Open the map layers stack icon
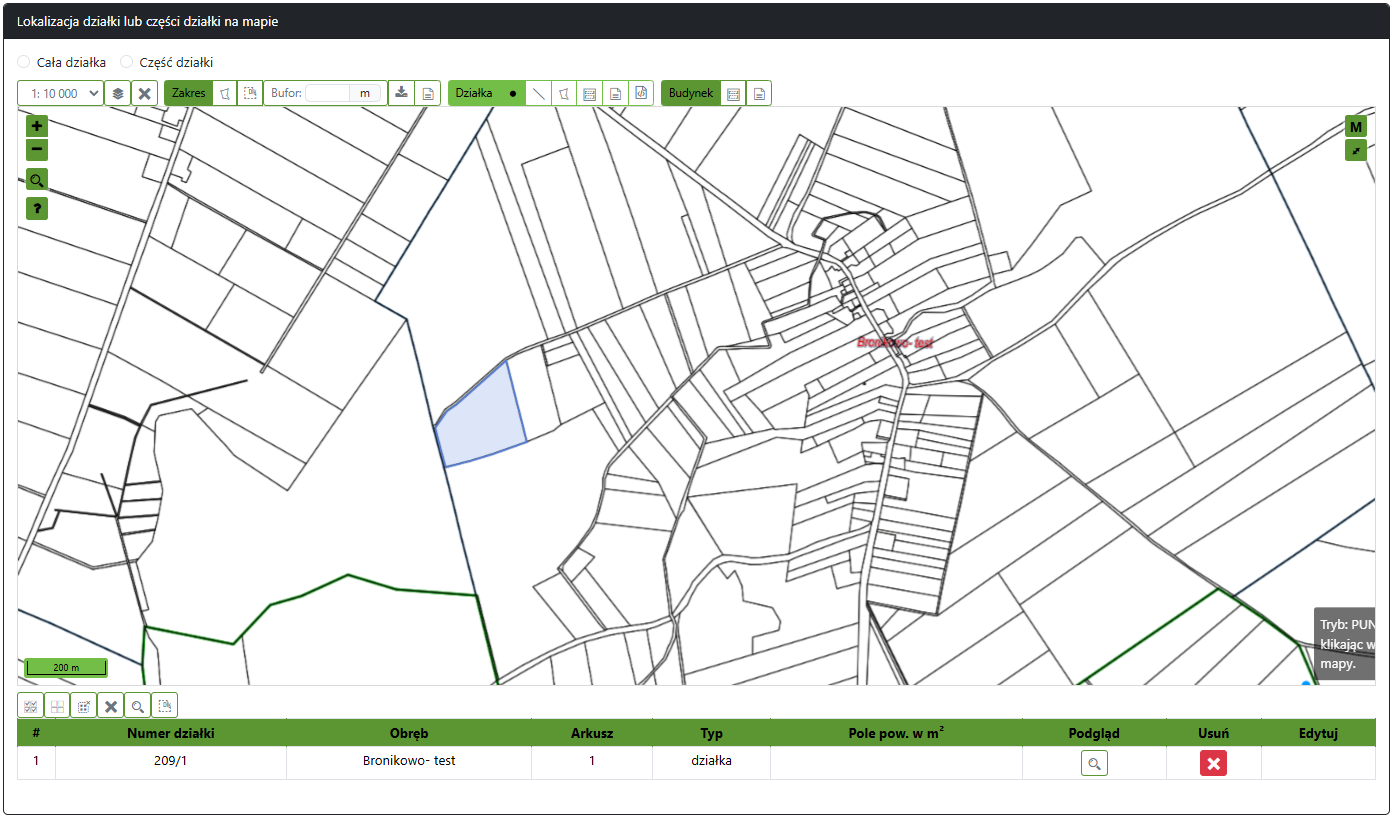This screenshot has width=1393, height=818. click(118, 93)
